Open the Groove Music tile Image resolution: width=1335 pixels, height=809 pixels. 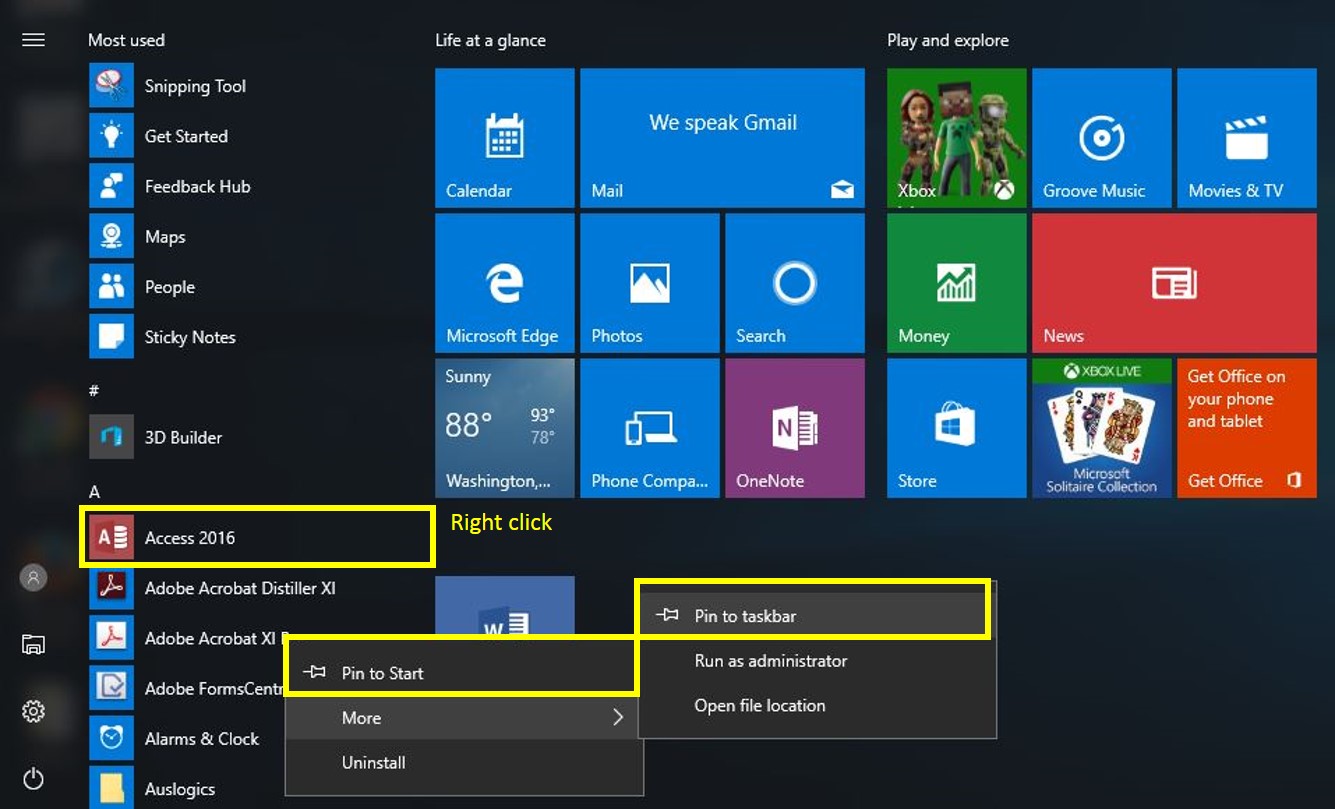1101,138
